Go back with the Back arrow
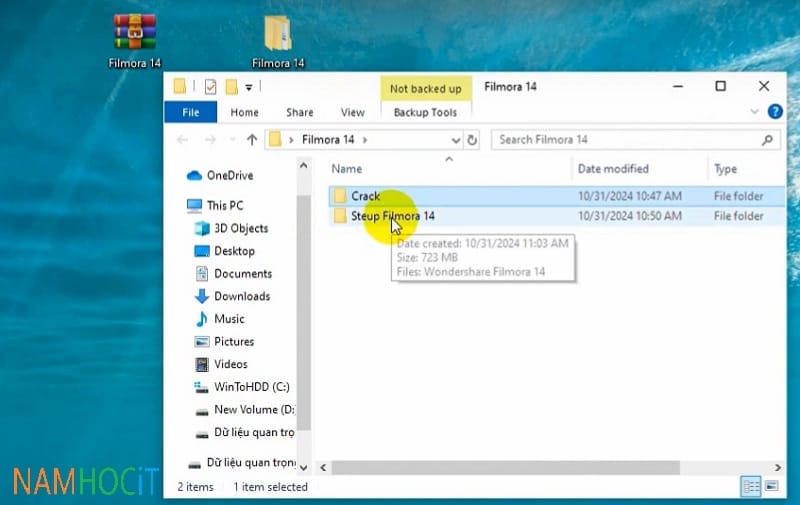This screenshot has width=800, height=505. 182,140
